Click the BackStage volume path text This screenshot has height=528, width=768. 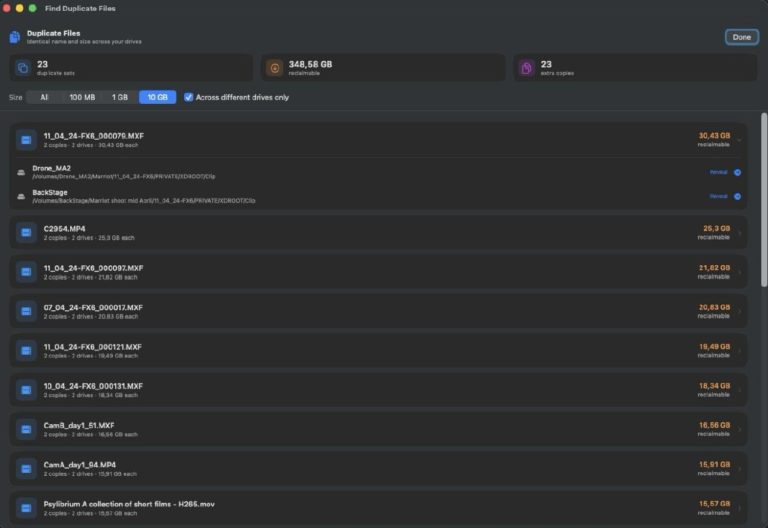point(144,201)
